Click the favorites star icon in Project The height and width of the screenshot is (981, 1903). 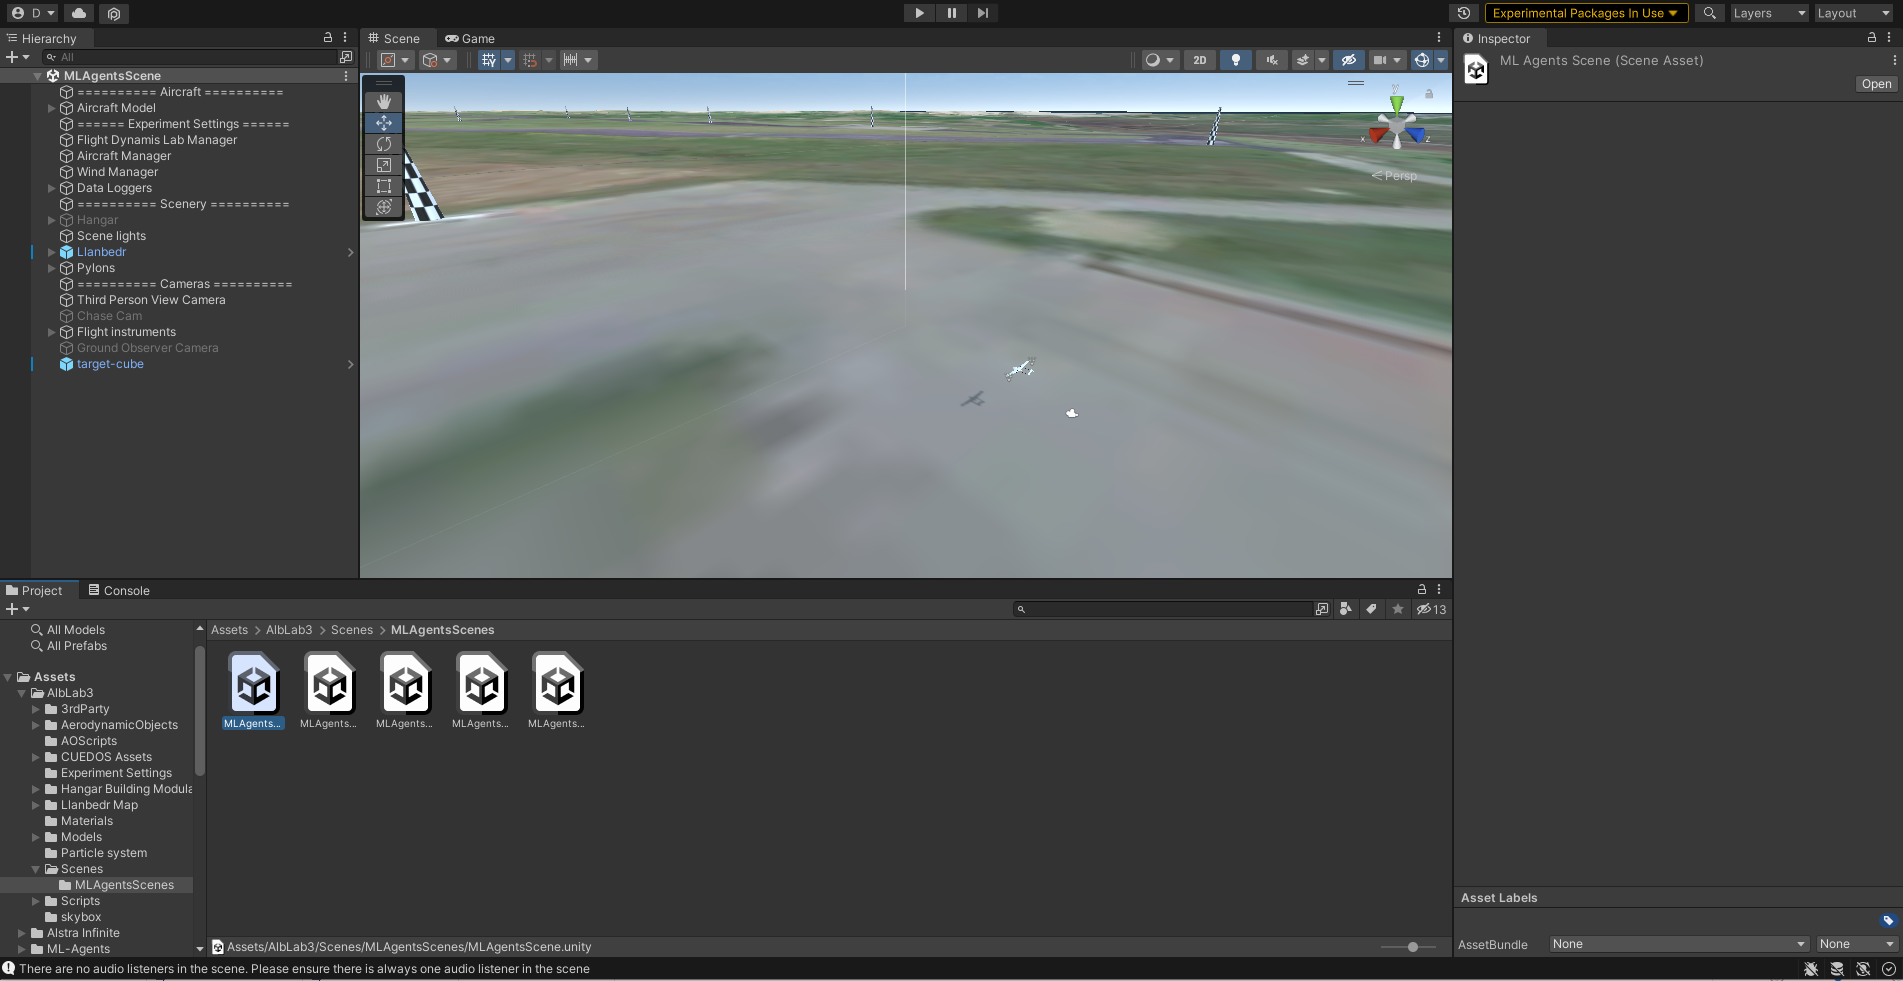tap(1398, 609)
